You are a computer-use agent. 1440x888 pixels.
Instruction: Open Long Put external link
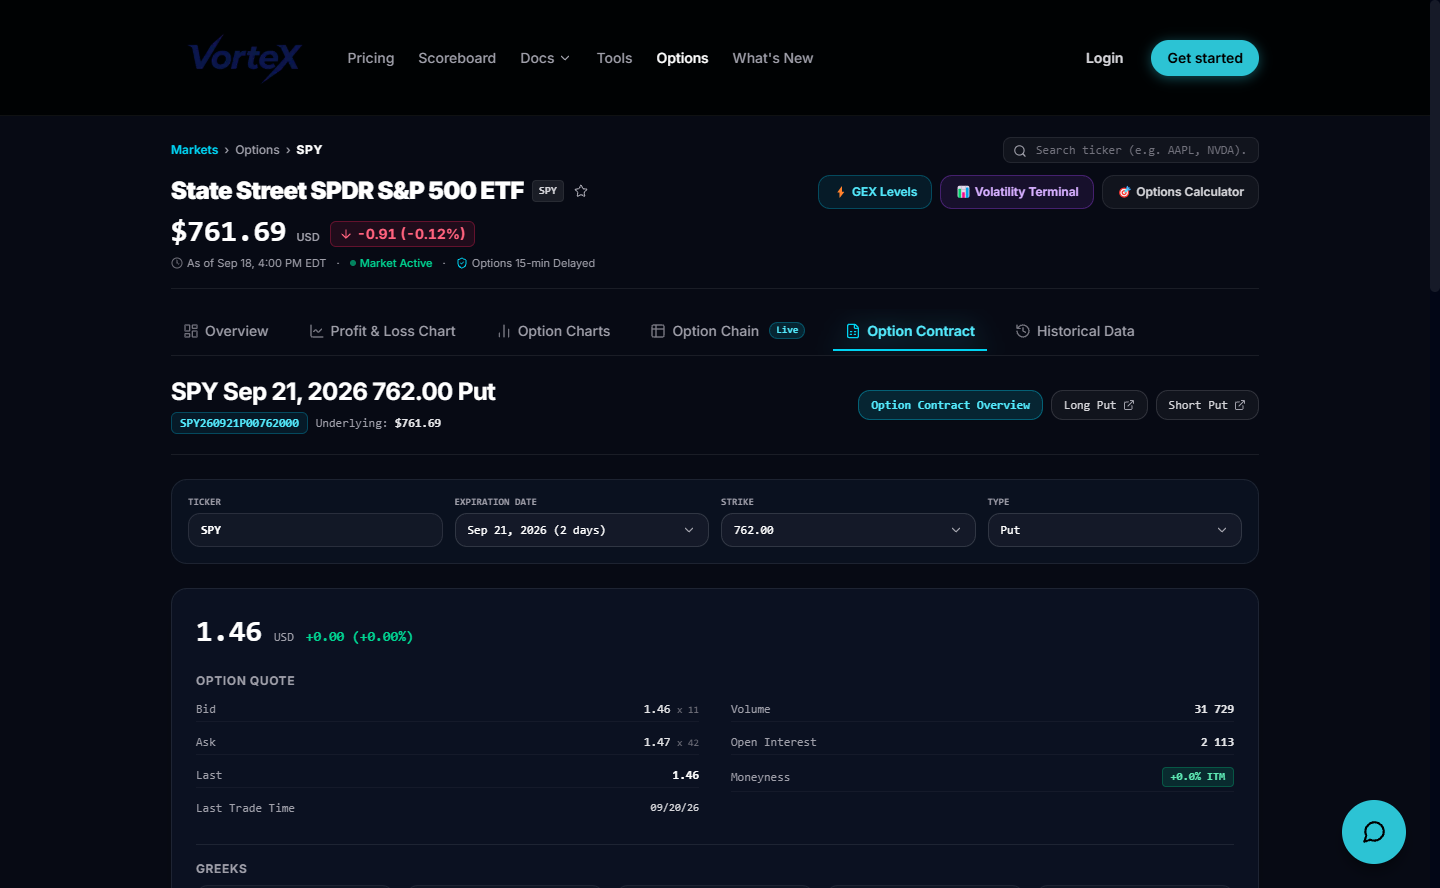(x=1099, y=405)
